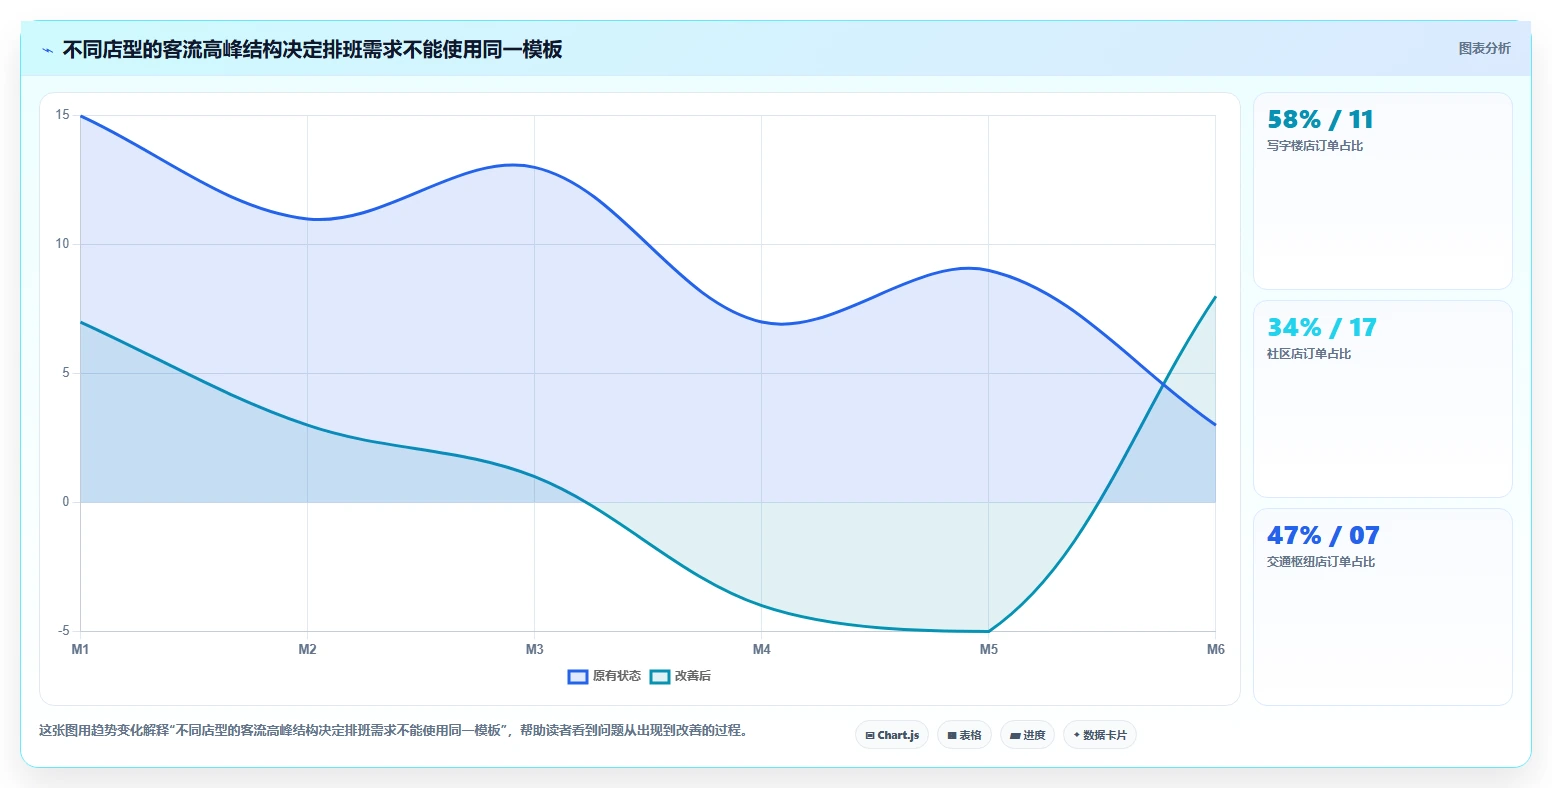Click the caption text below the chart
The width and height of the screenshot is (1552, 788).
pyautogui.click(x=393, y=730)
